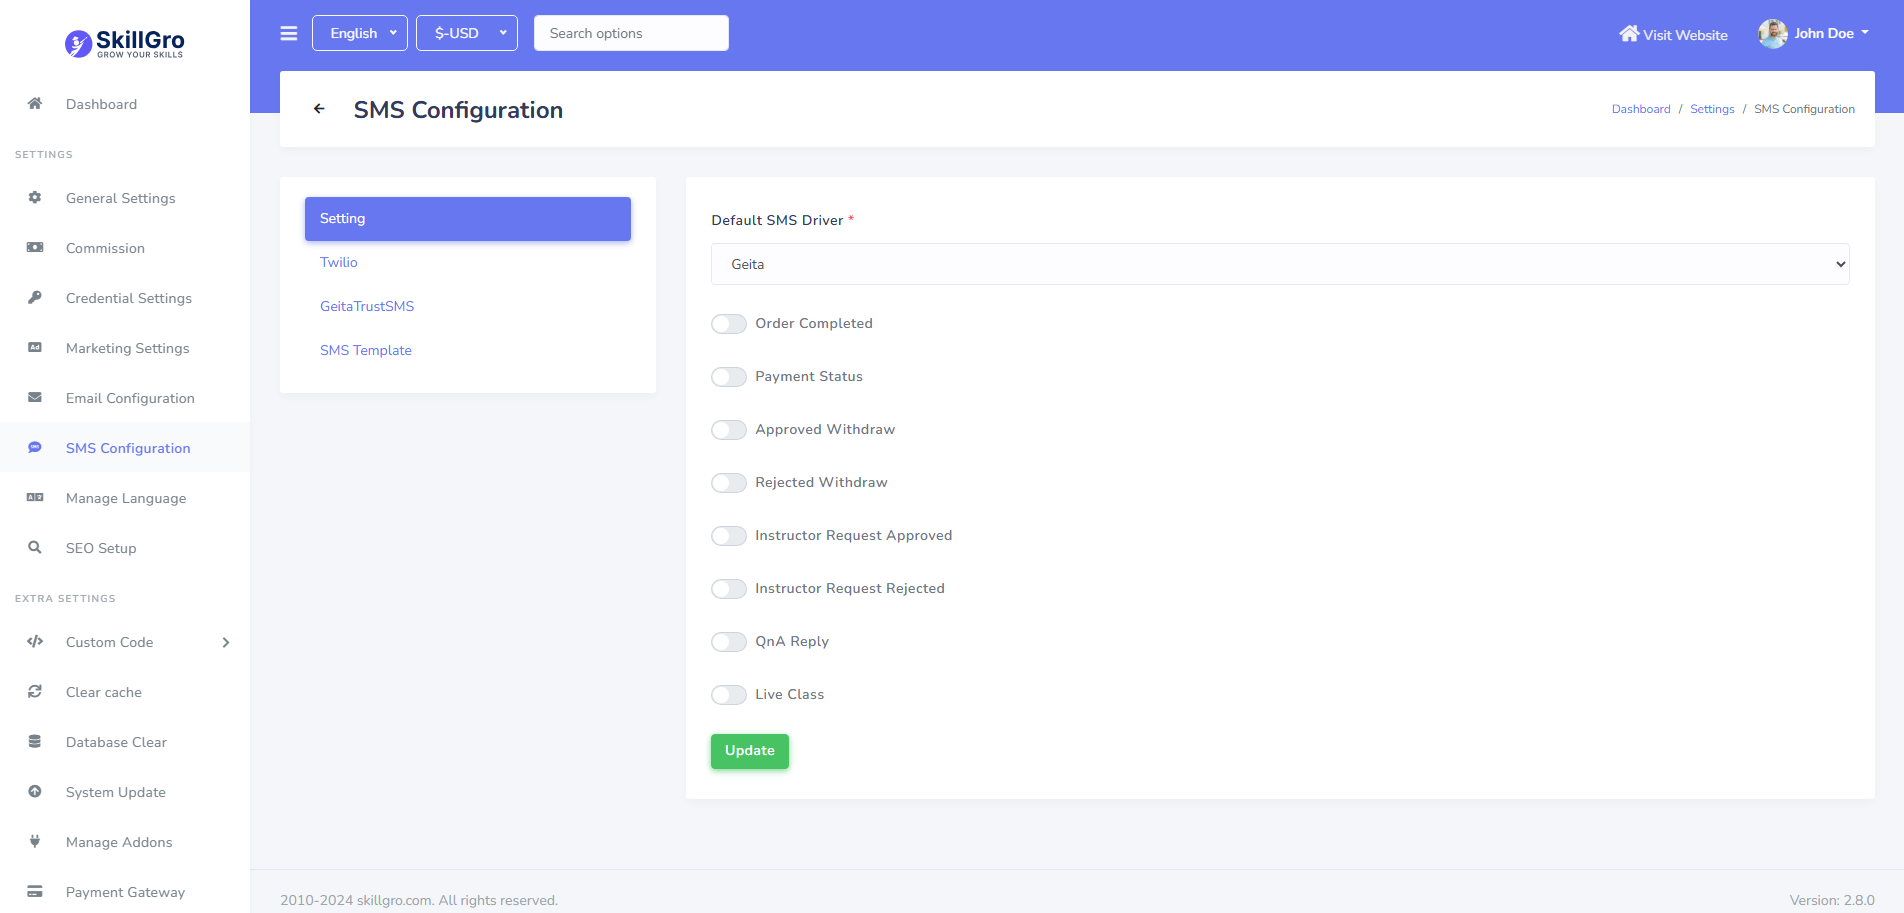Click the SEO Setup magnifier icon
This screenshot has width=1904, height=913.
pyautogui.click(x=35, y=548)
